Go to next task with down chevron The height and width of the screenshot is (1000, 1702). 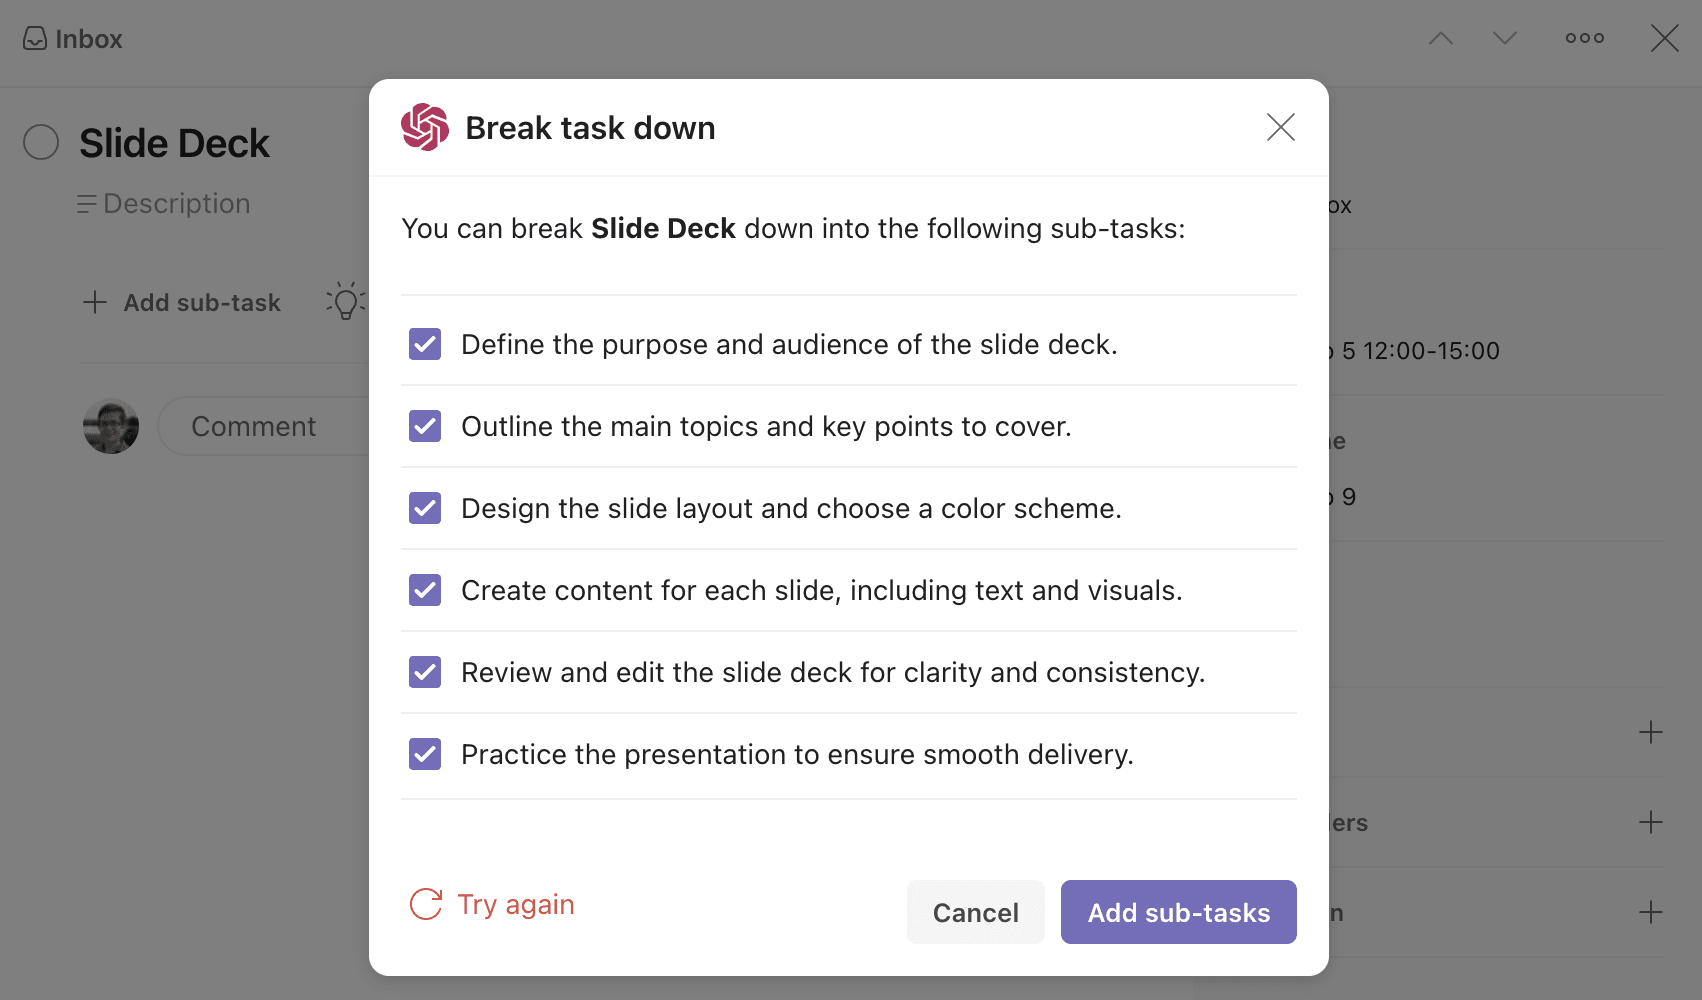point(1505,38)
